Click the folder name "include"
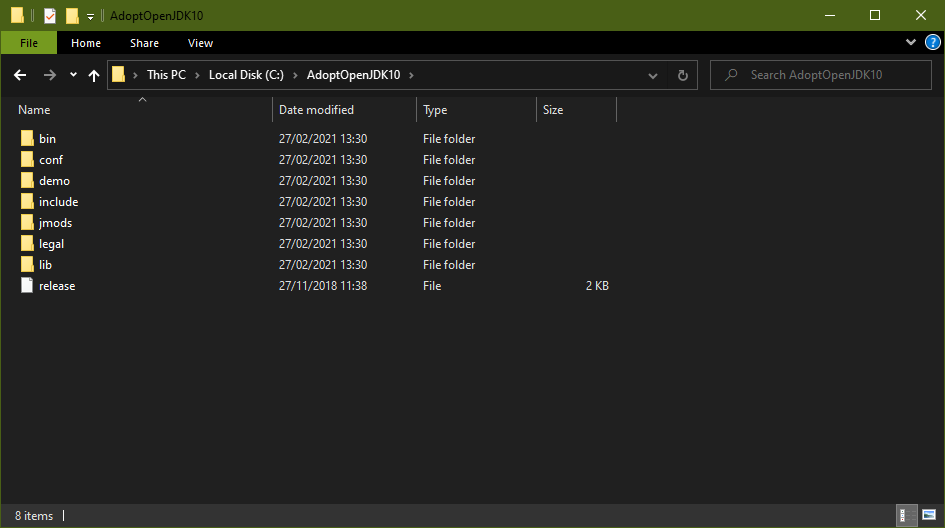945x528 pixels. pos(58,202)
